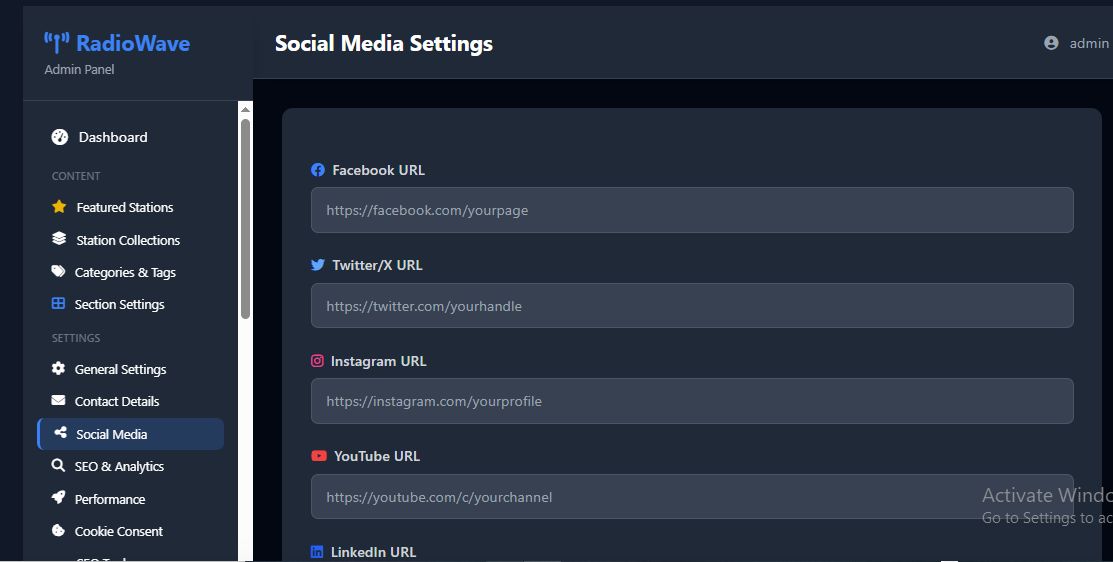Click the Performance rocket icon

tap(58, 499)
